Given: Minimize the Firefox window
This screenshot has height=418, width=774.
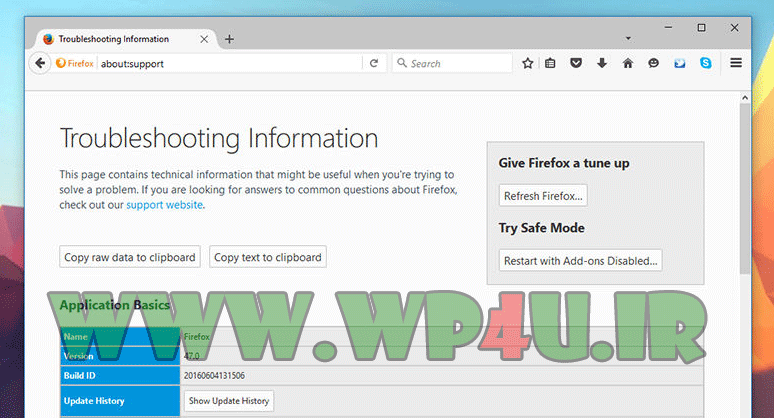Looking at the screenshot, I should [668, 28].
